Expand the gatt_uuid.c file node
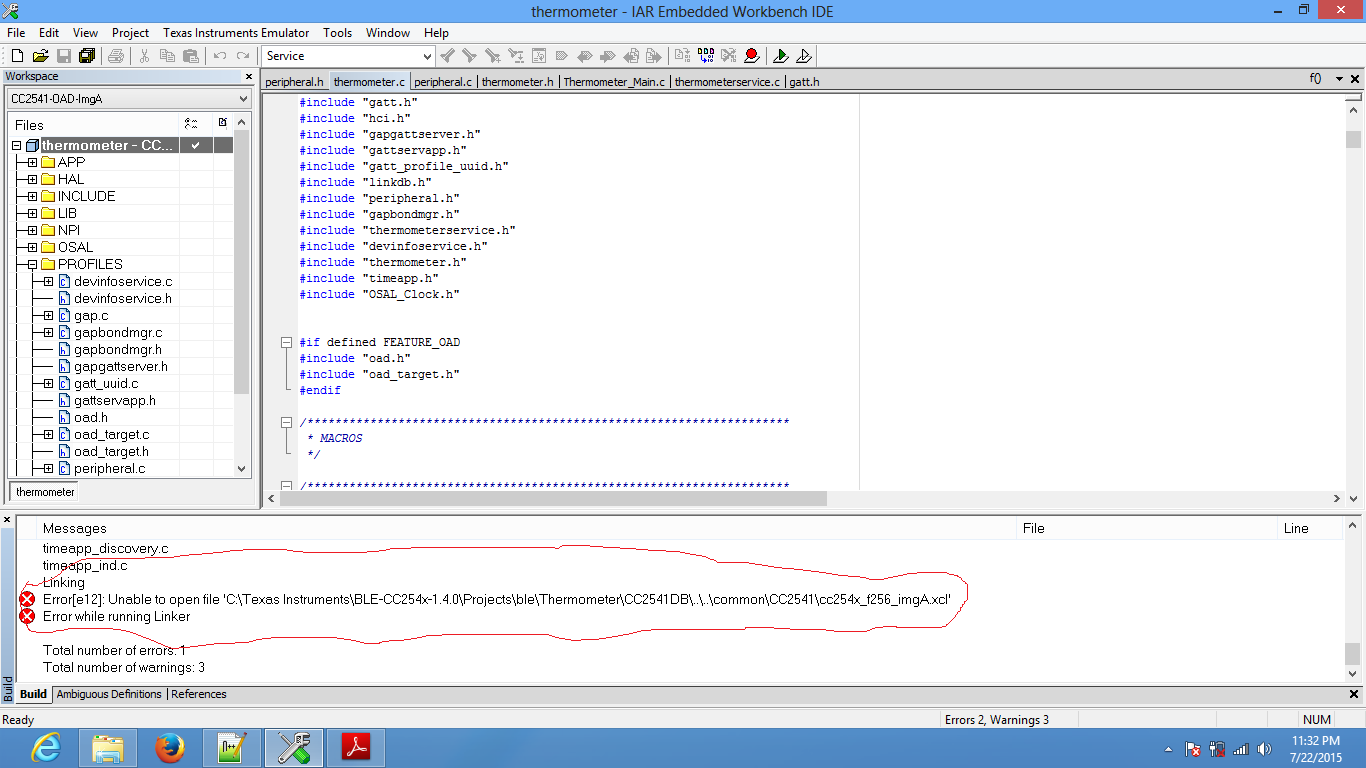Image resolution: width=1366 pixels, height=768 pixels. tap(48, 383)
